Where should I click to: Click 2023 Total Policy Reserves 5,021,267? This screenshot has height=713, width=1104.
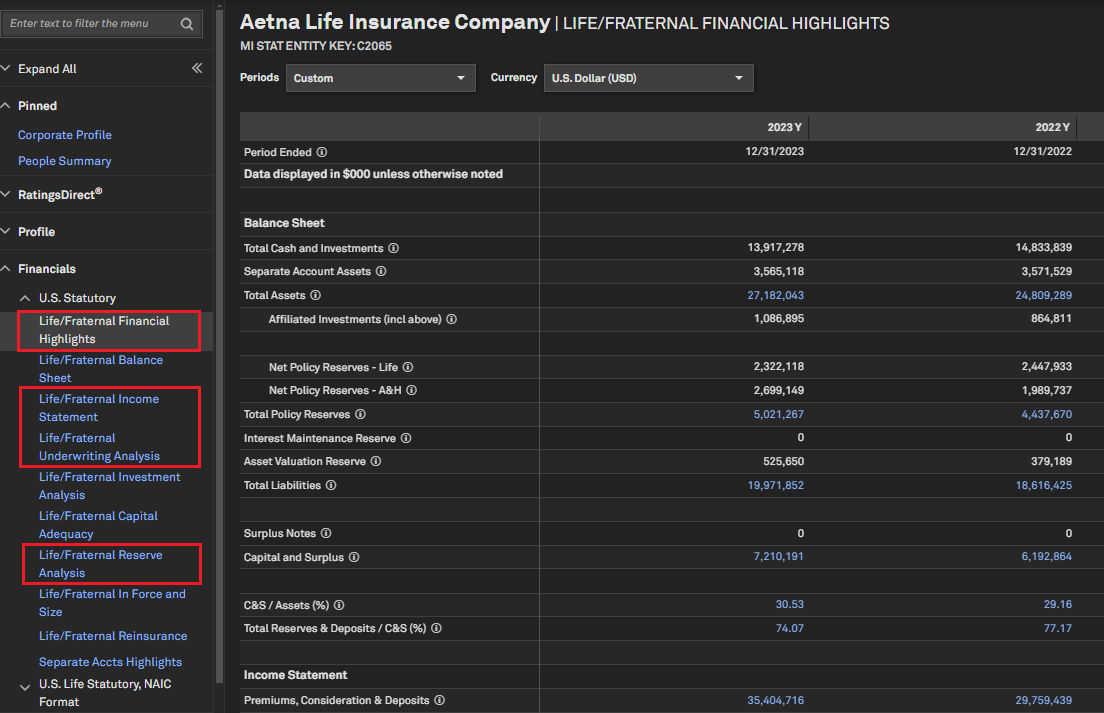(779, 414)
